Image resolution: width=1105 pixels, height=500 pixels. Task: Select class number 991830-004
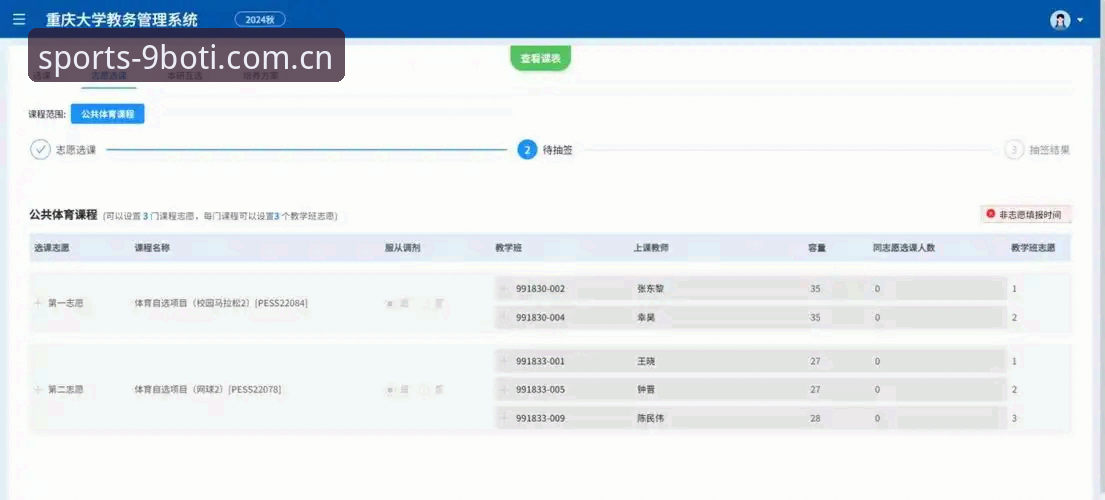pos(541,318)
